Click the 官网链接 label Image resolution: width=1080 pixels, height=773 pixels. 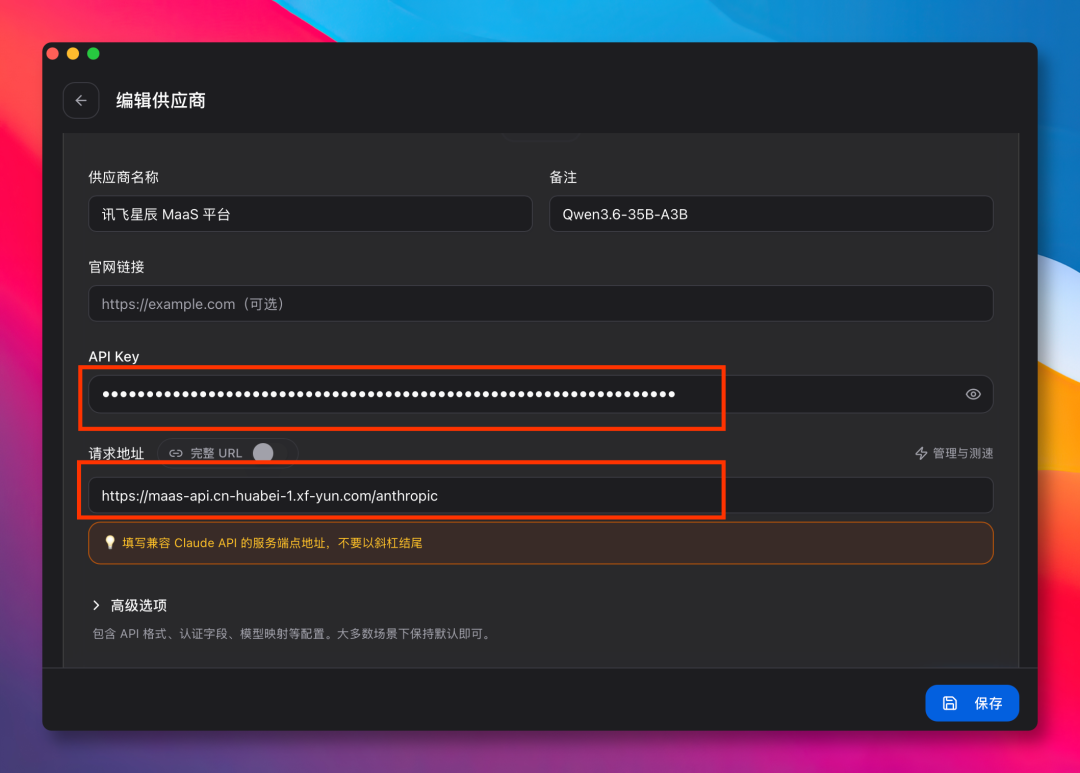tap(116, 267)
